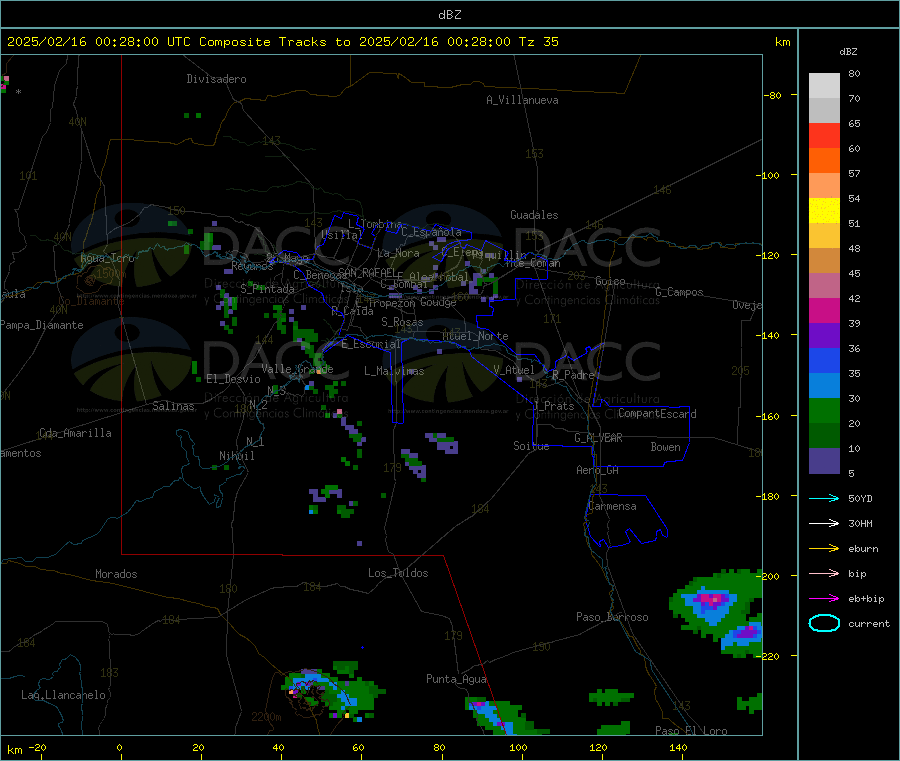Click the 'Guadales' map label
Screen dimensions: 900x761
(534, 215)
